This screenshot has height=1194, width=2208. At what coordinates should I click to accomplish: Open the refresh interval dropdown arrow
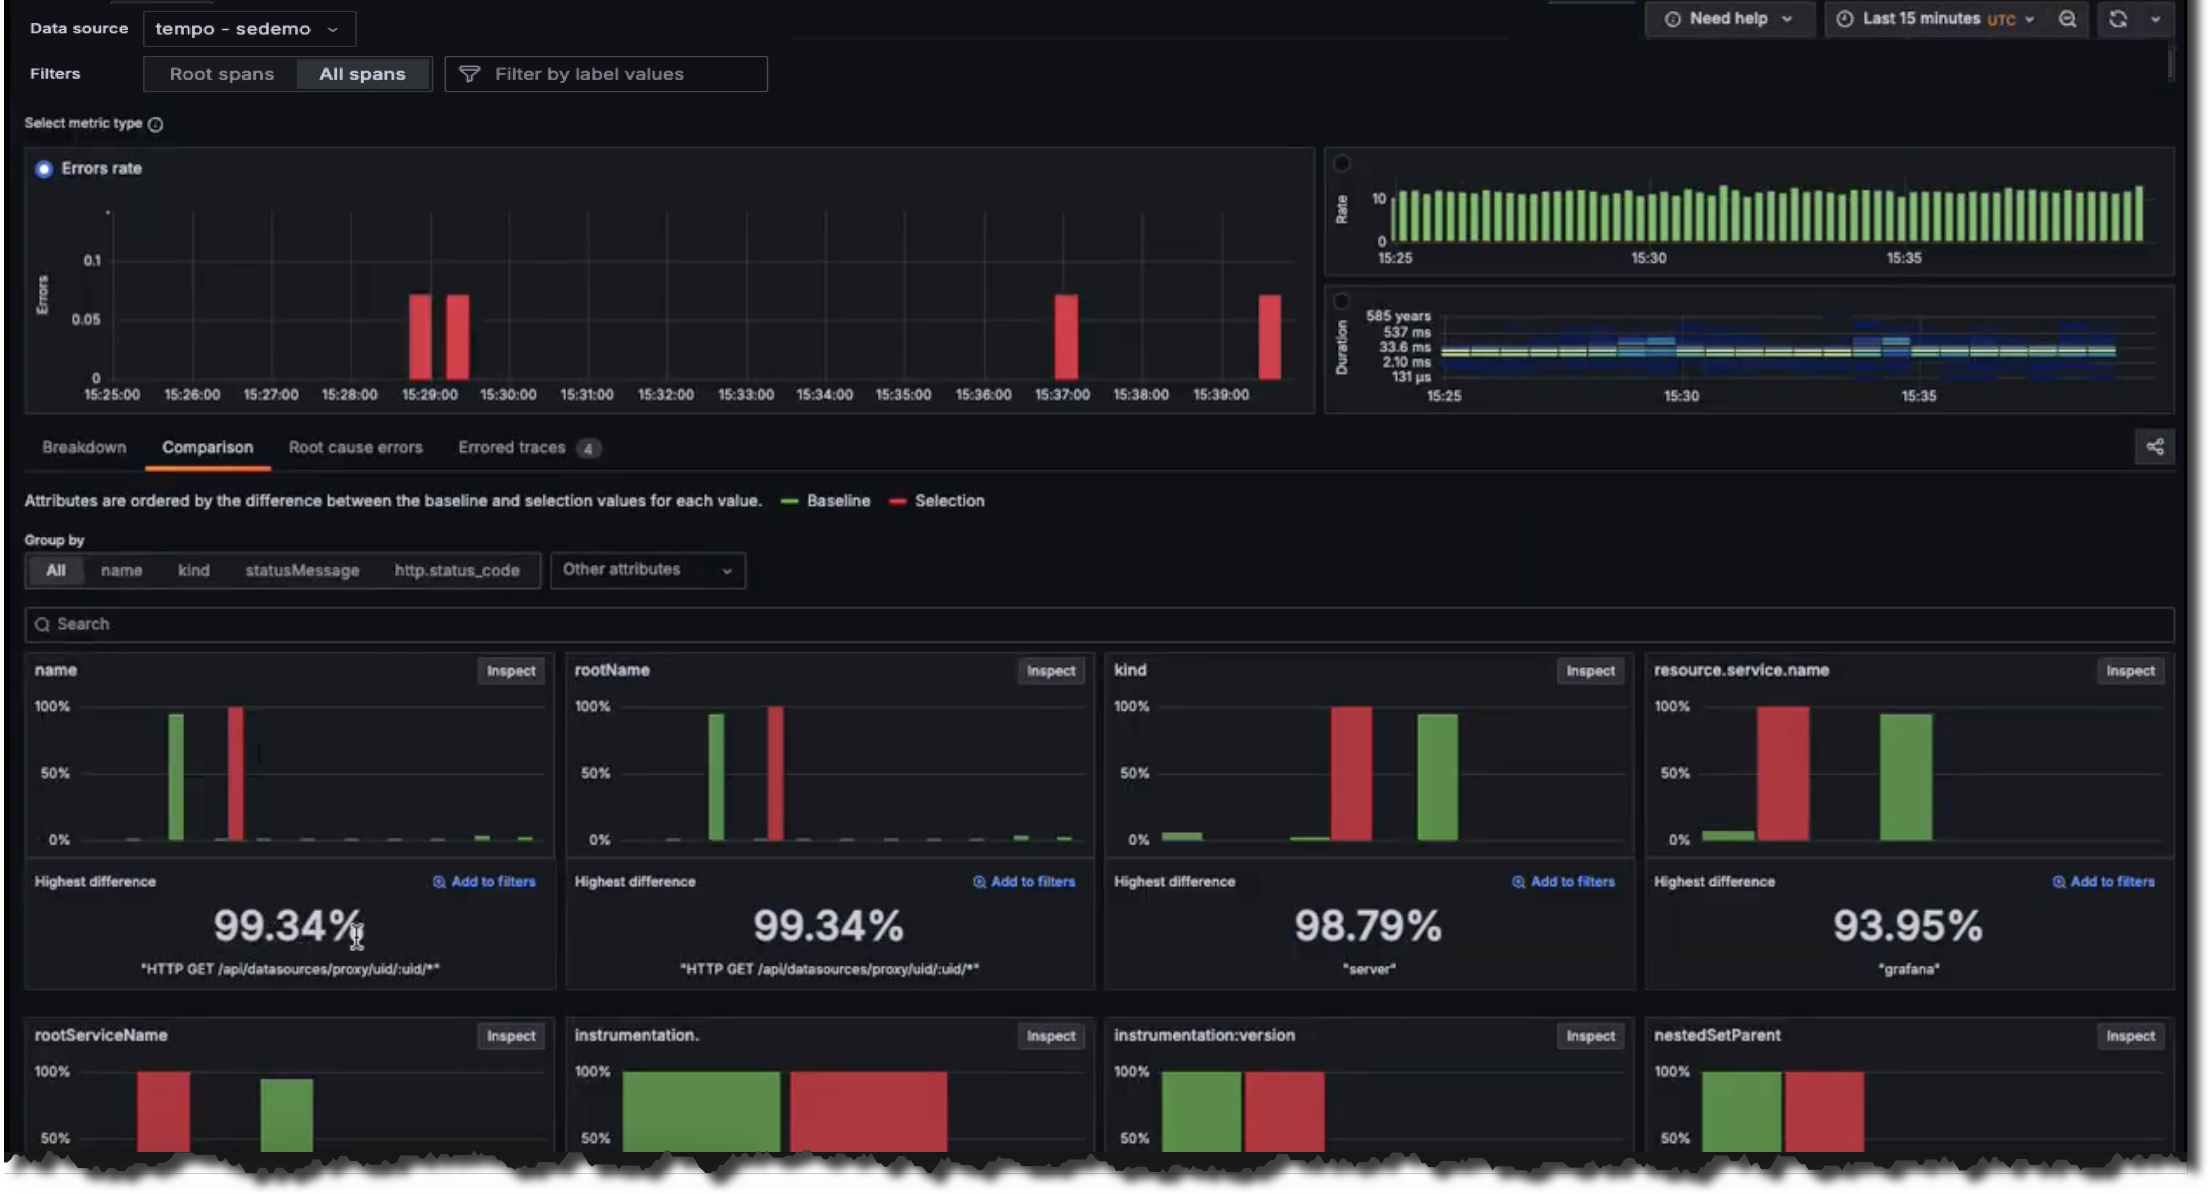pyautogui.click(x=2155, y=19)
